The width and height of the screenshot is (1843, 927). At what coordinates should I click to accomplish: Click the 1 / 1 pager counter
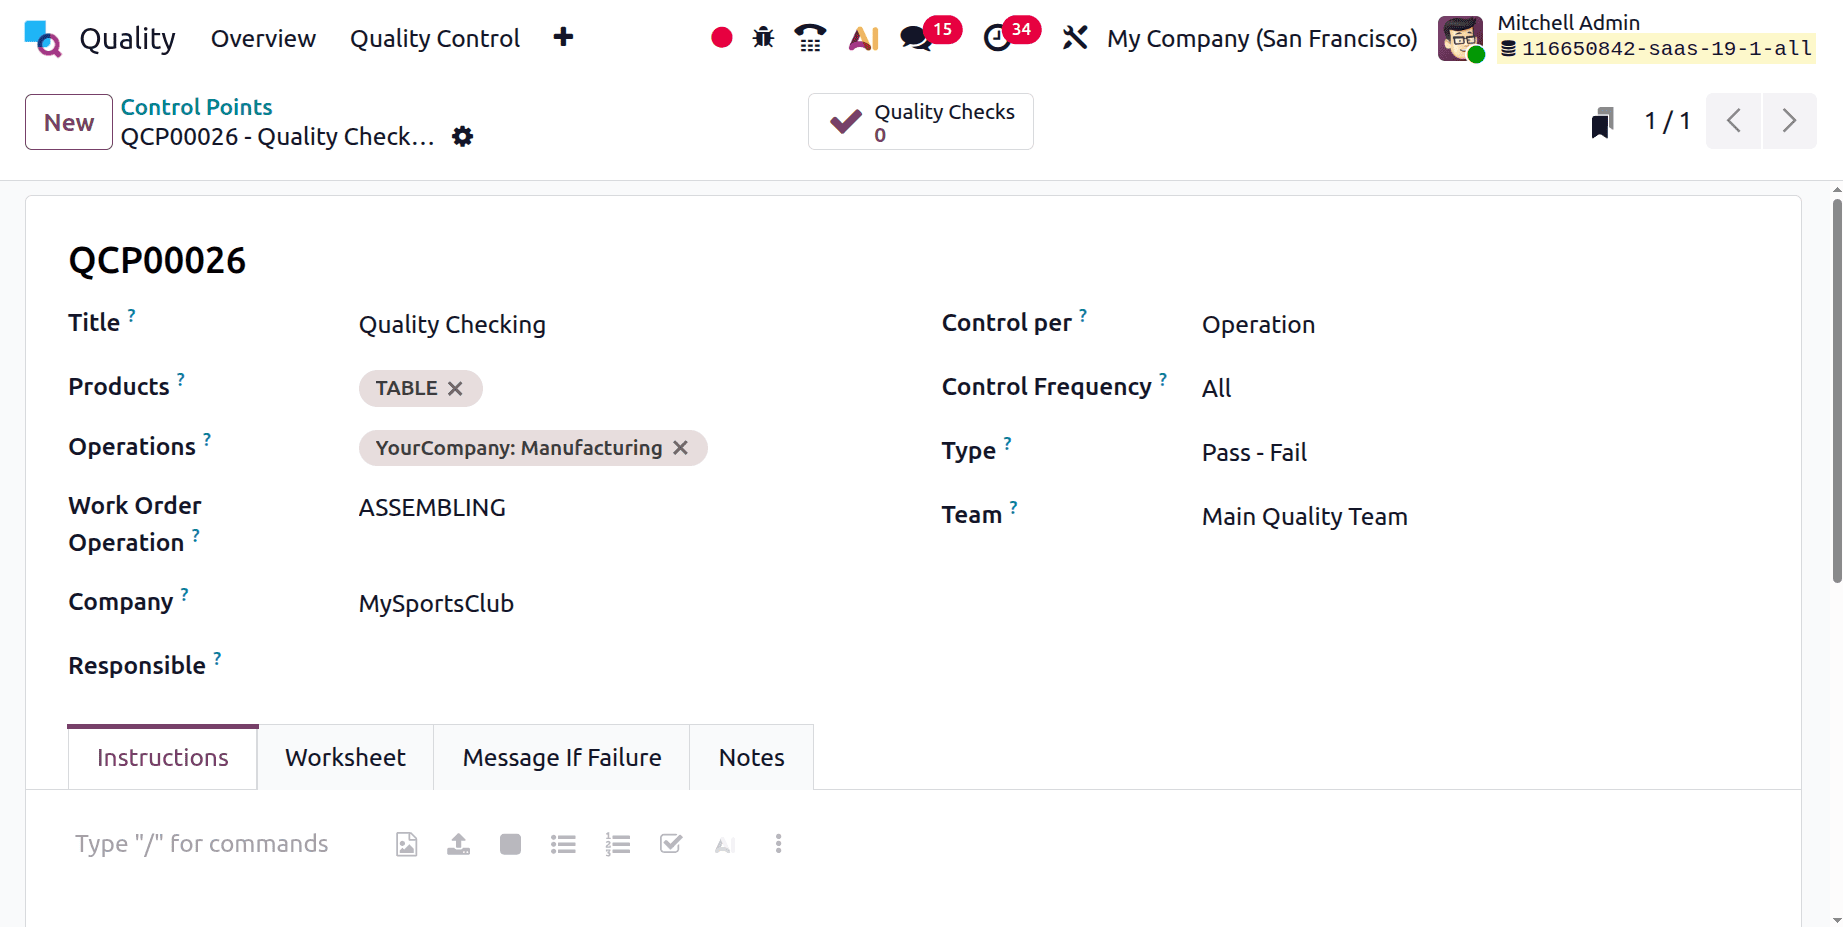[x=1667, y=121]
